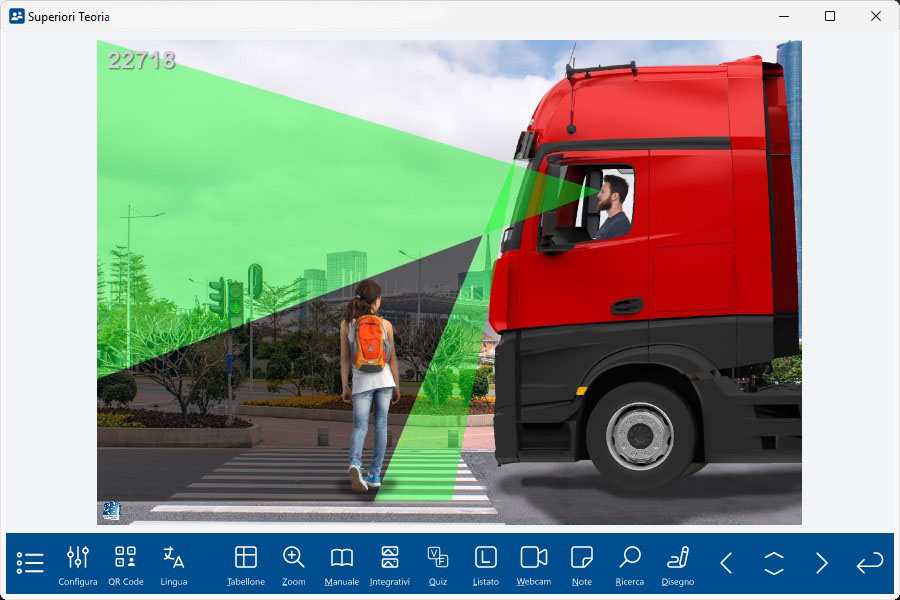Viewport: 900px width, 600px height.
Task: Turn on the Webcam
Action: (x=534, y=565)
